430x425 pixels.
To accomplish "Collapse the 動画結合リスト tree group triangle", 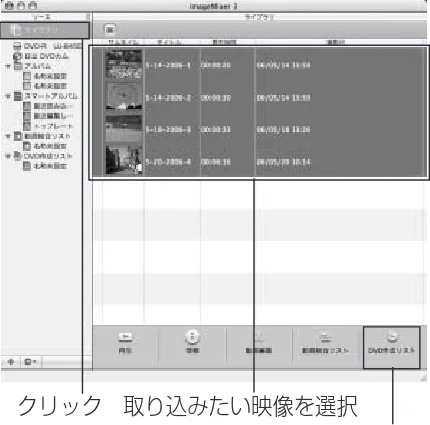I will [8, 136].
